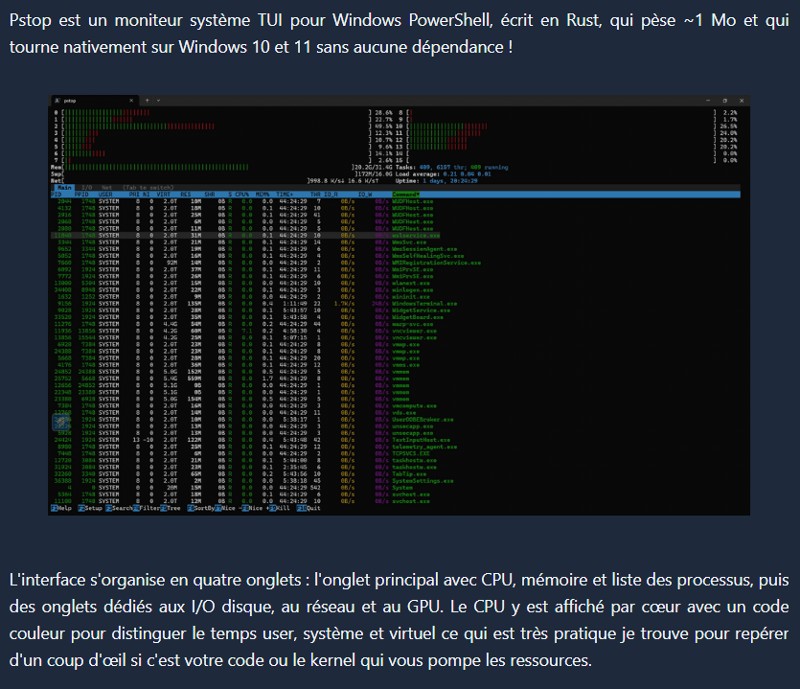Sort by the IO_R column header

click(331, 194)
